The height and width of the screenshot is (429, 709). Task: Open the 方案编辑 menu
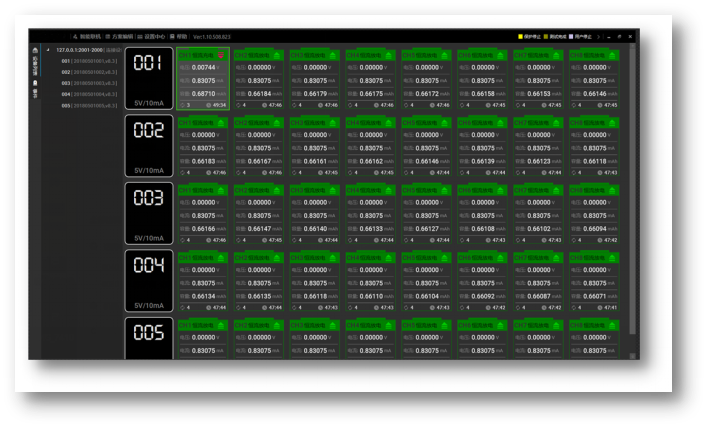point(119,37)
